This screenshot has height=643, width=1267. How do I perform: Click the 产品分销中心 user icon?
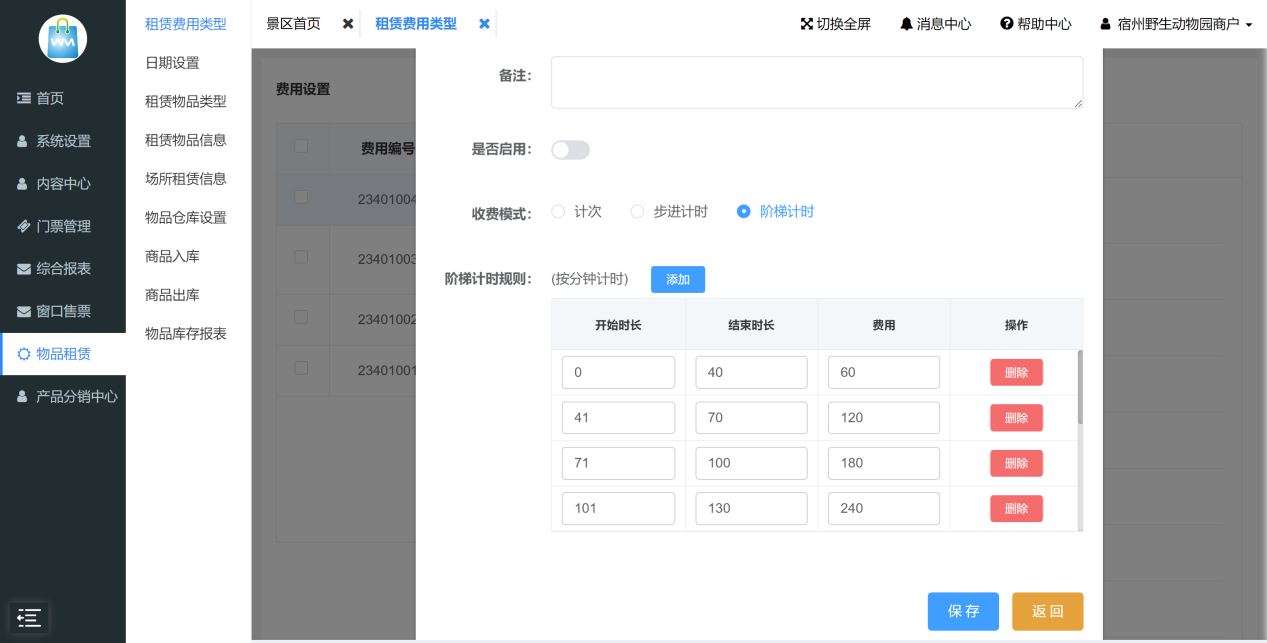pyautogui.click(x=23, y=397)
